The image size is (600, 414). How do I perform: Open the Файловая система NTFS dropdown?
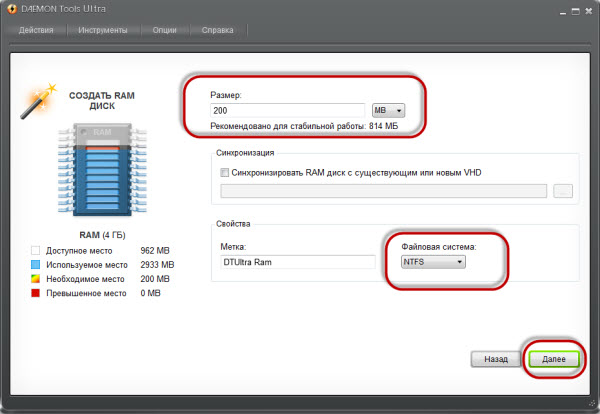click(433, 262)
